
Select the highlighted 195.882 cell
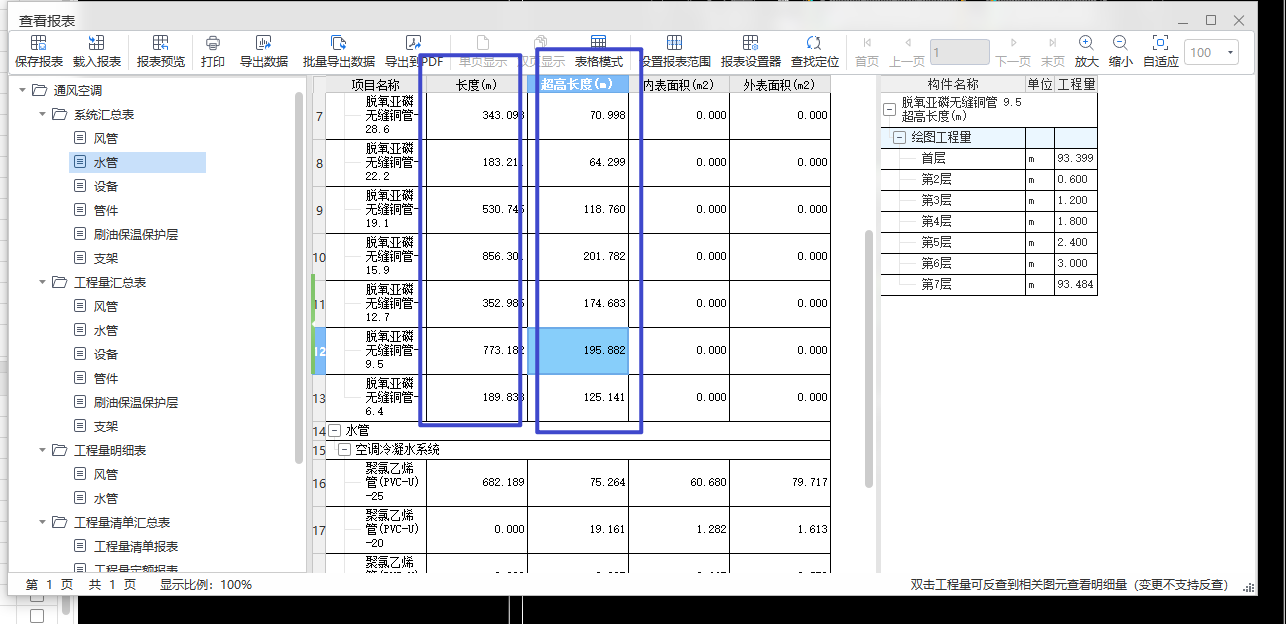tap(578, 351)
